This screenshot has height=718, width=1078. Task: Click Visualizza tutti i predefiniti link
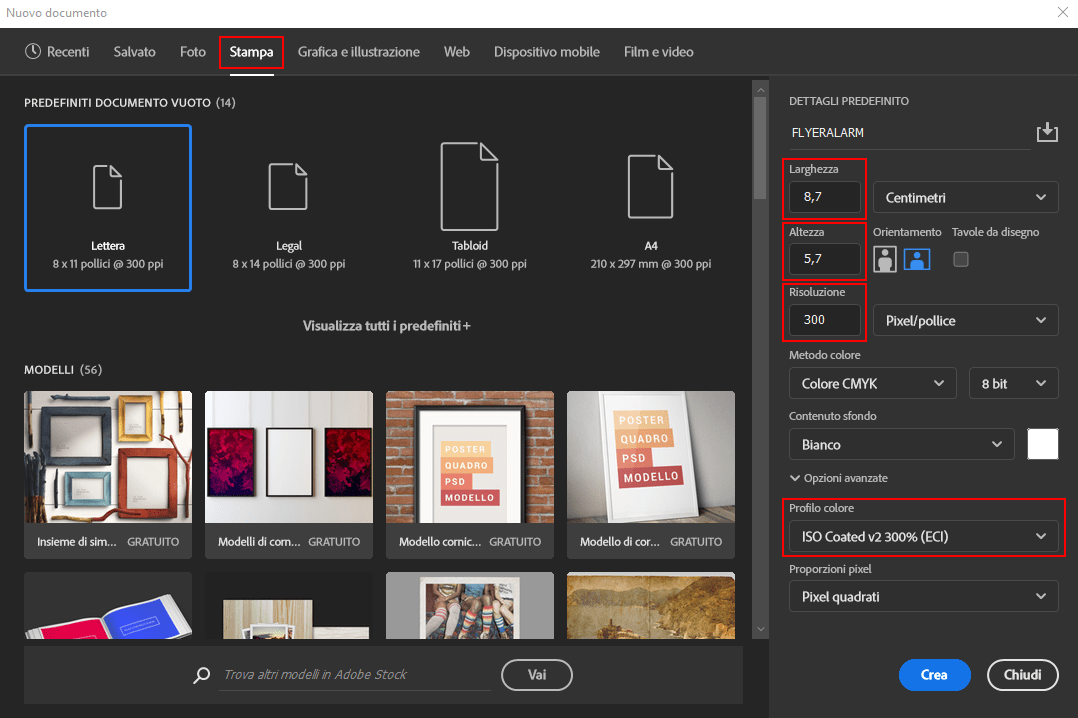[386, 326]
